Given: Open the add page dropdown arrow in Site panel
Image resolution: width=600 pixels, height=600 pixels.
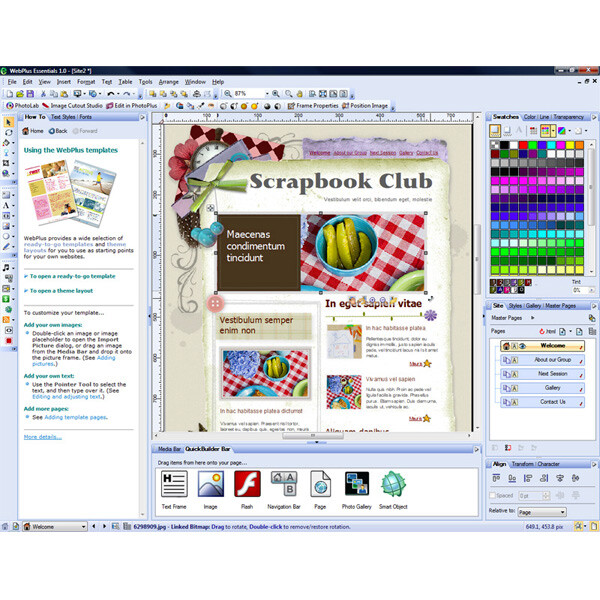Looking at the screenshot, I should 571,331.
